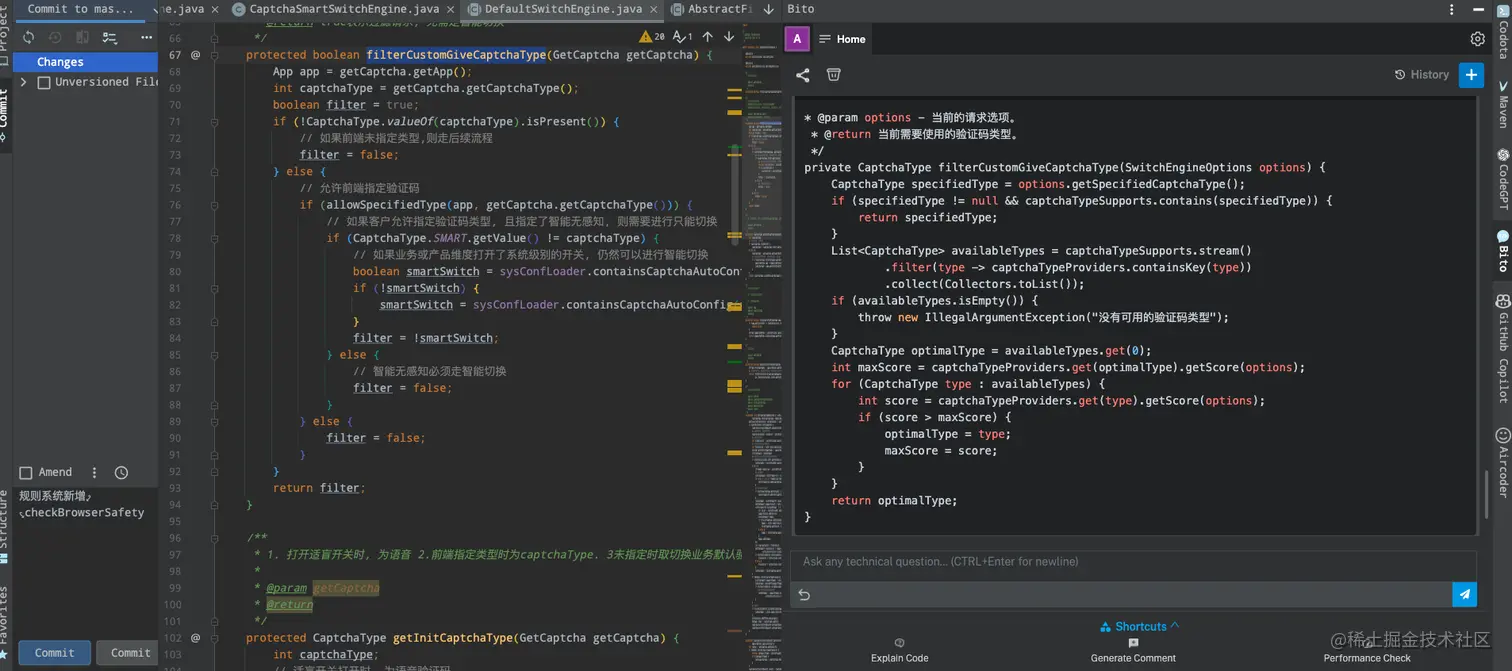Switch to DefaultSwitchEngine.java tab
Viewport: 1512px width, 671px height.
tap(563, 9)
